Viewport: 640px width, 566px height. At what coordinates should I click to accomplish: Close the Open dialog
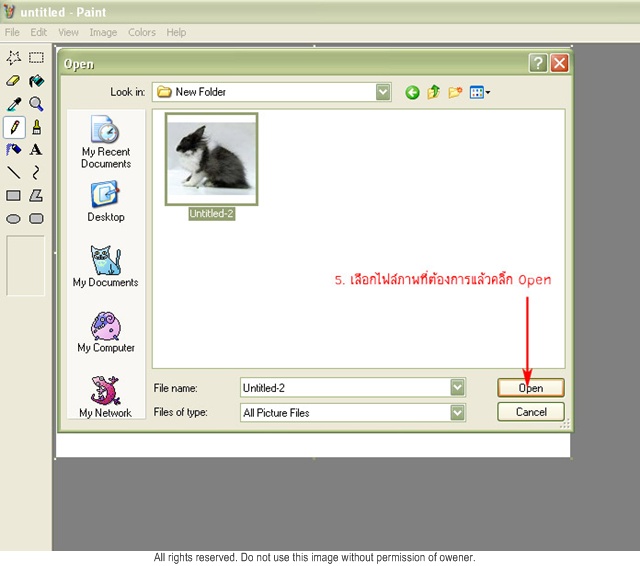pos(559,63)
